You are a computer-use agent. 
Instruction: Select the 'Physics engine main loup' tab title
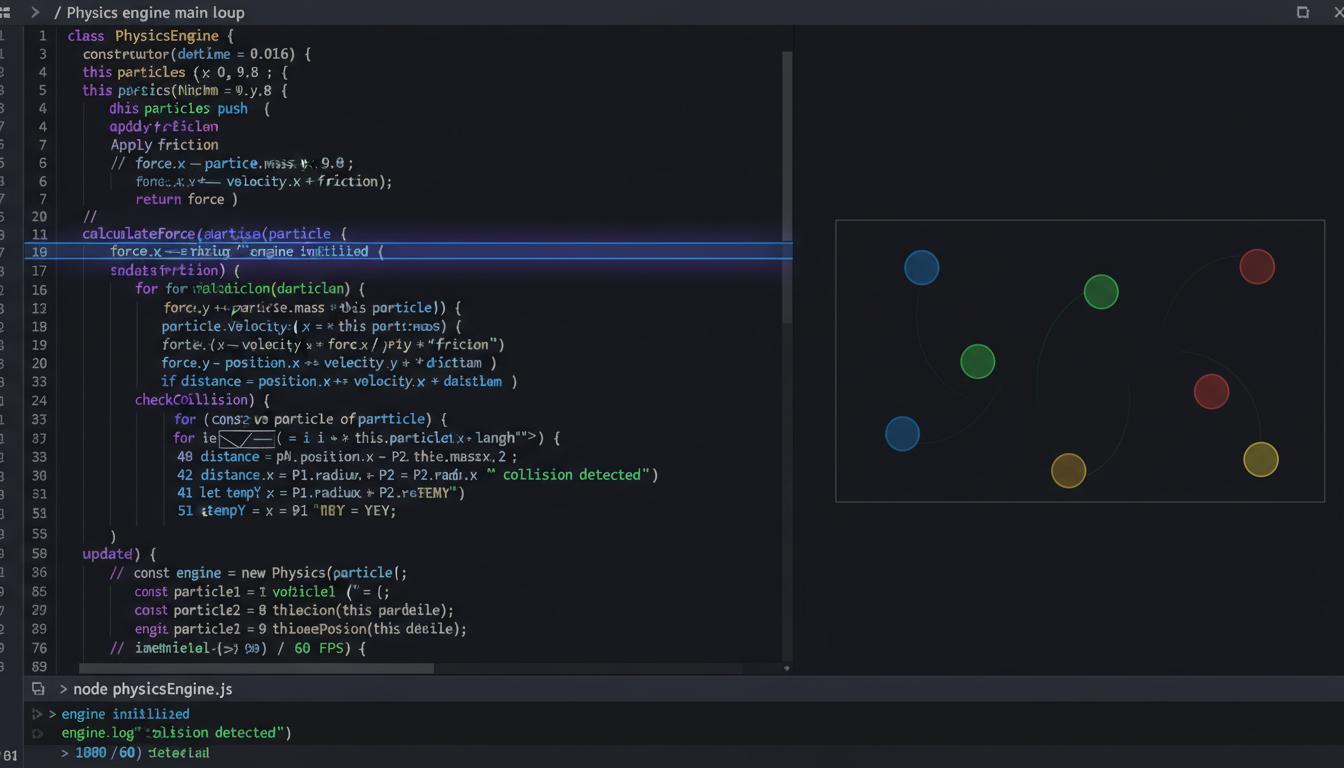tap(155, 13)
